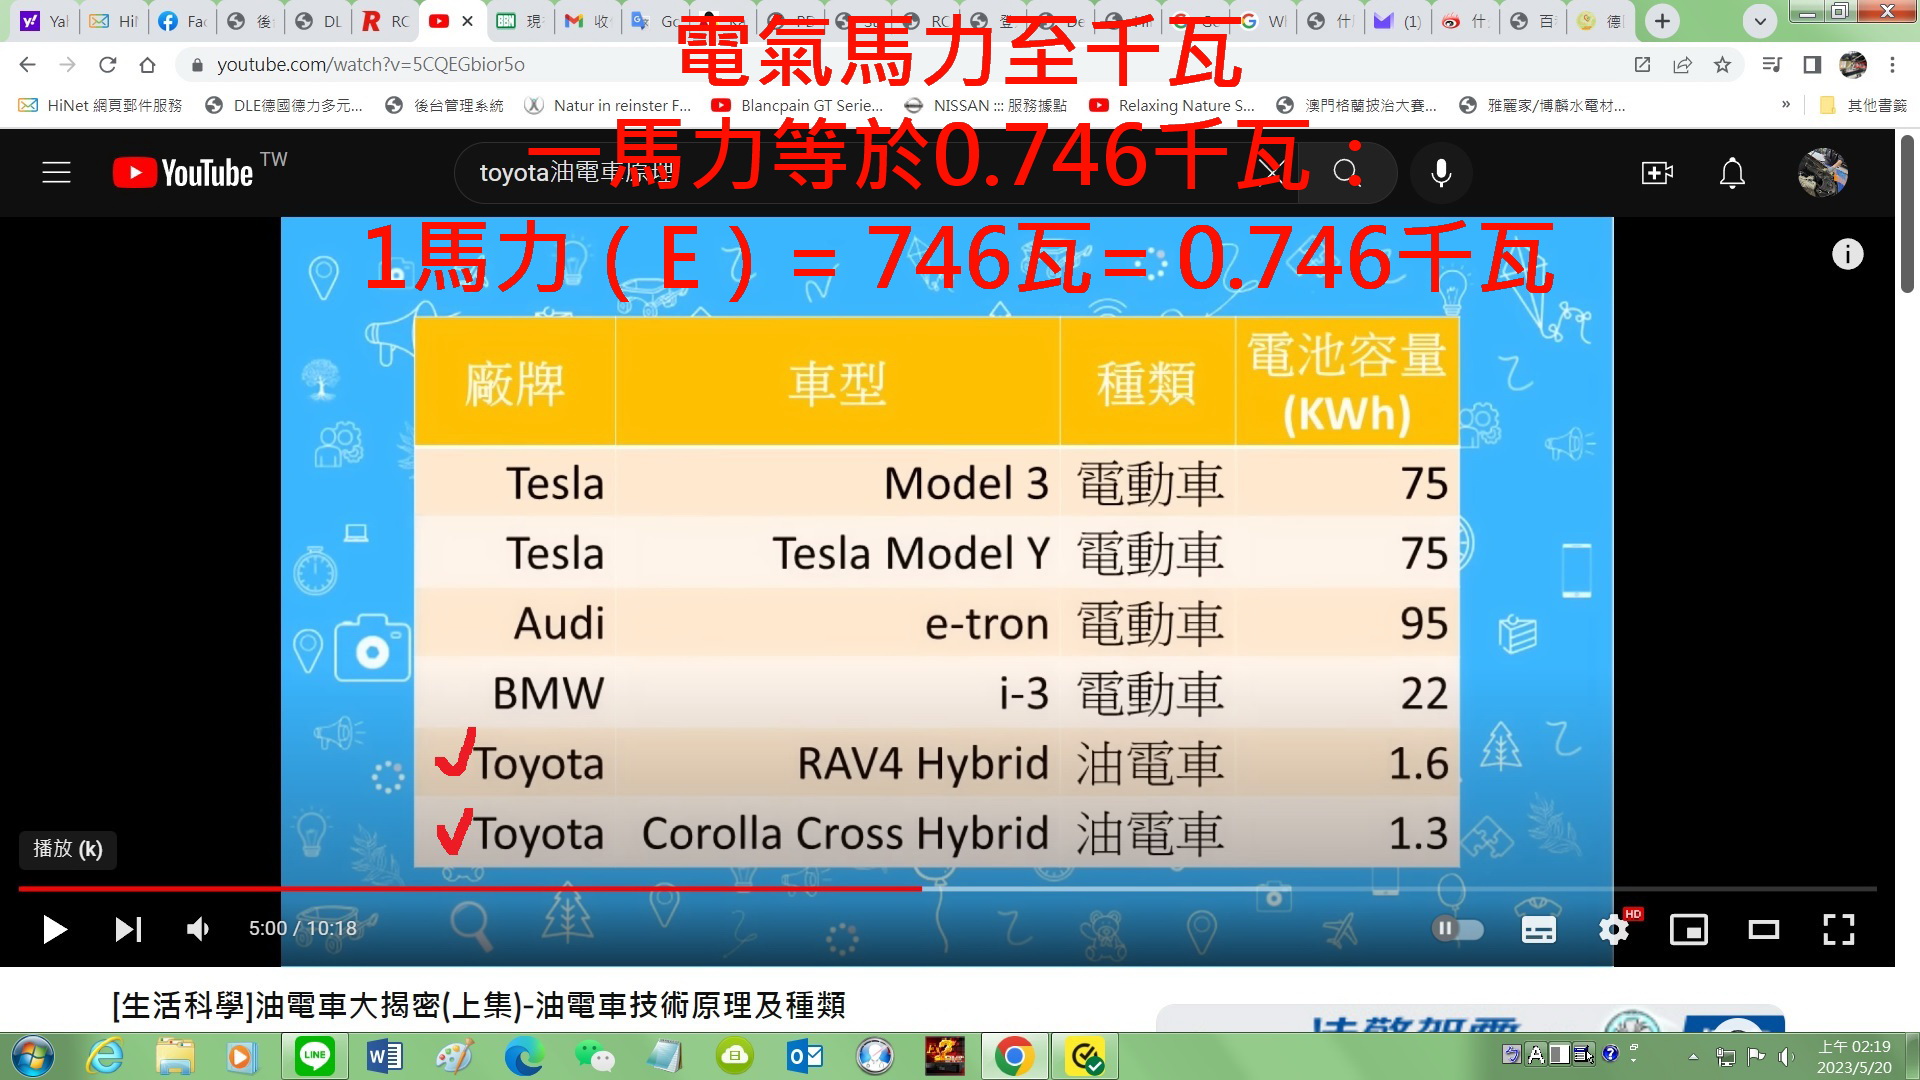Screen dimensions: 1920x1080
Task: Switch to the red R RC tab
Action: (x=386, y=21)
